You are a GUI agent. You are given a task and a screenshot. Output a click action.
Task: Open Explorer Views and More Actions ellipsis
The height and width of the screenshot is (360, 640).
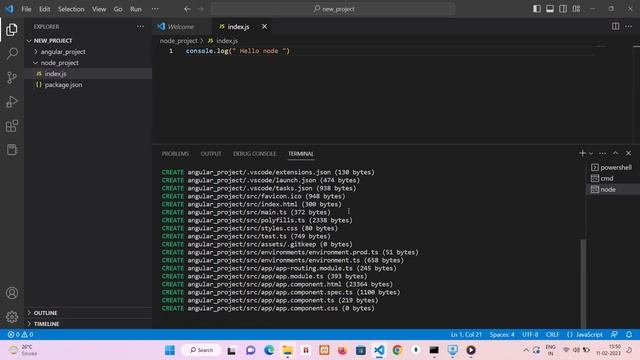coord(140,27)
